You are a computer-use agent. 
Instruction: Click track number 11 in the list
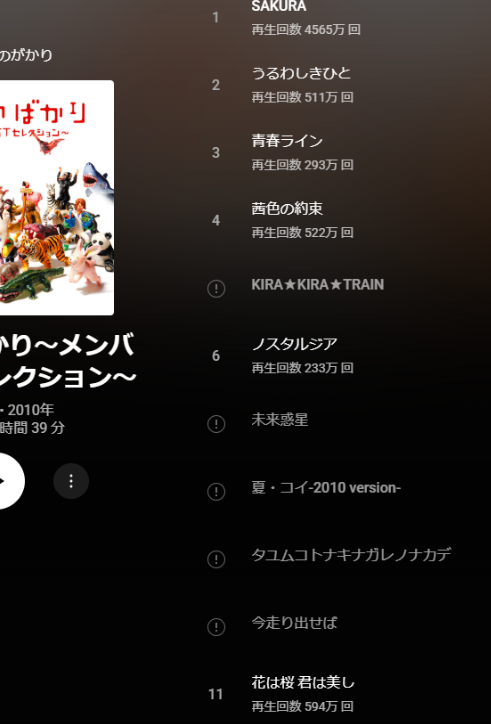(x=216, y=694)
